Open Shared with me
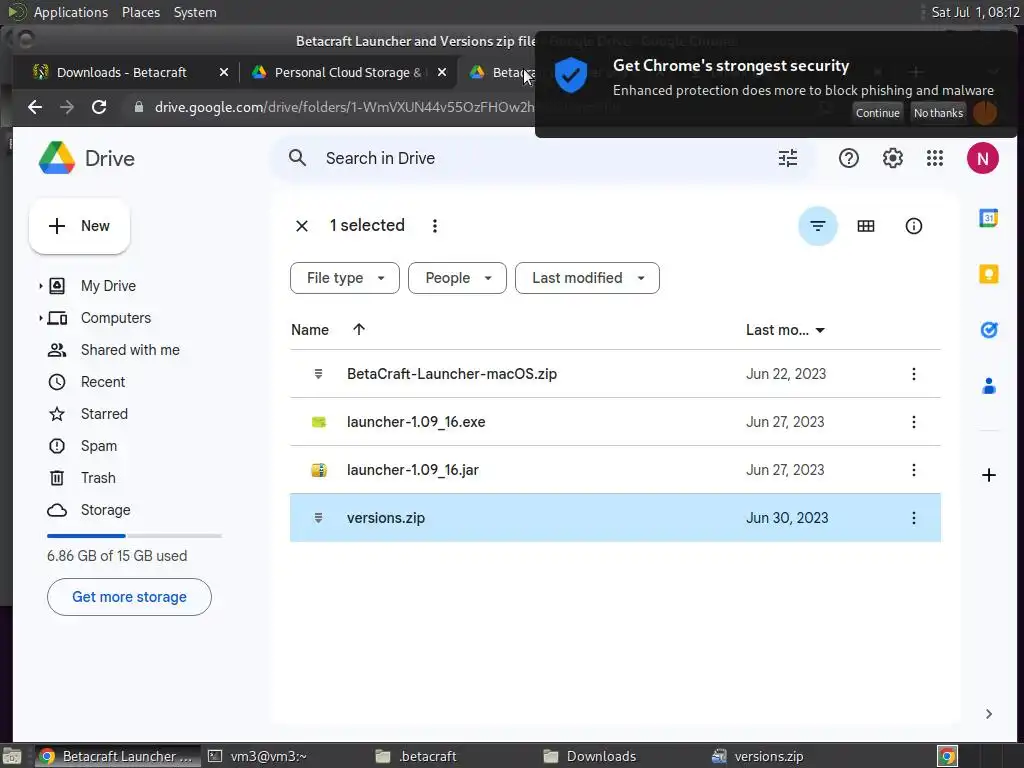 [x=130, y=350]
